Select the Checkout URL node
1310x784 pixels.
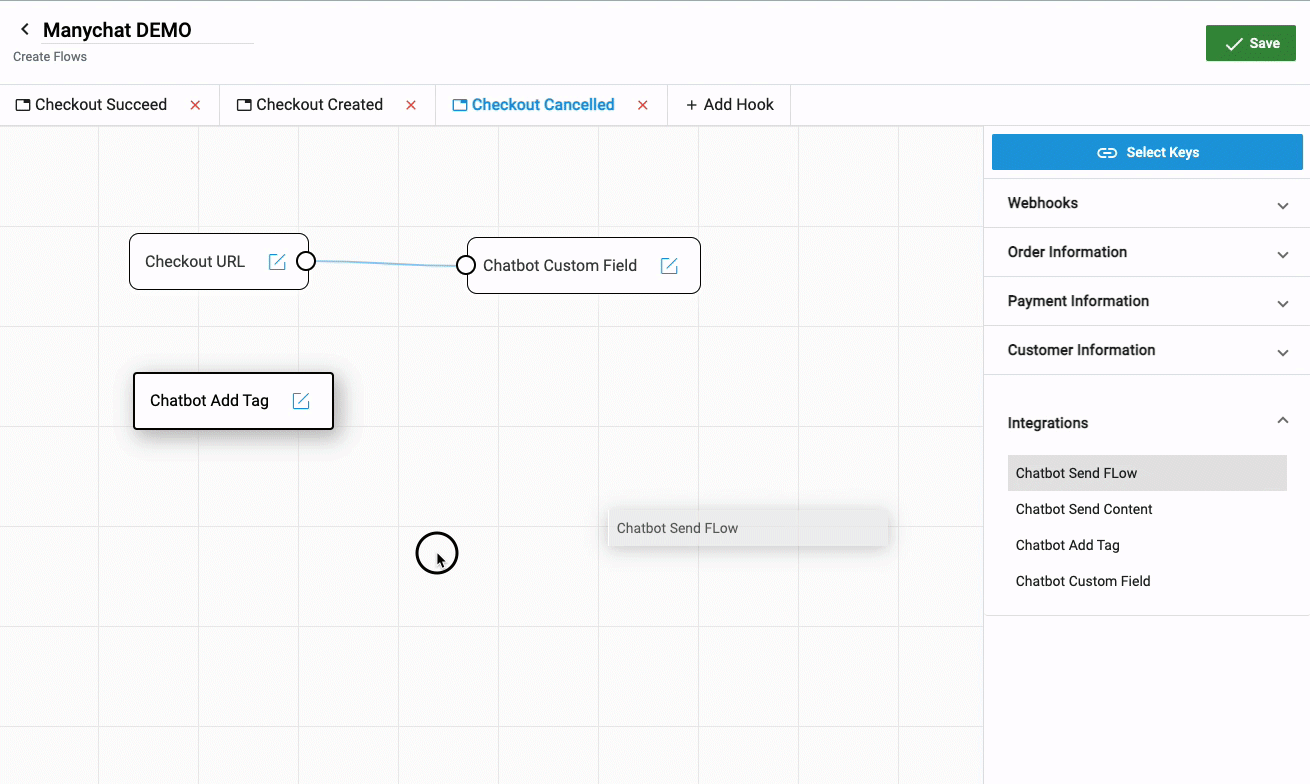pos(219,262)
